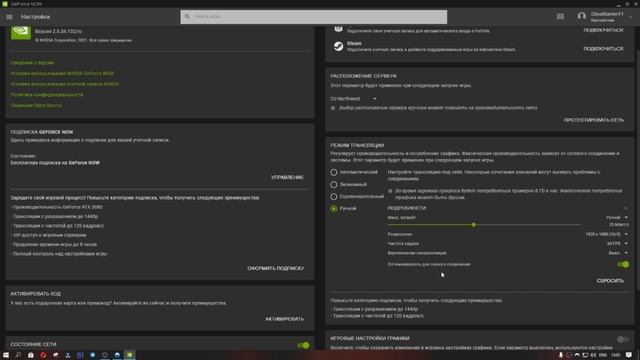This screenshot has height=360, width=640.
Task: Open the Windows action center icon
Action: [629, 355]
